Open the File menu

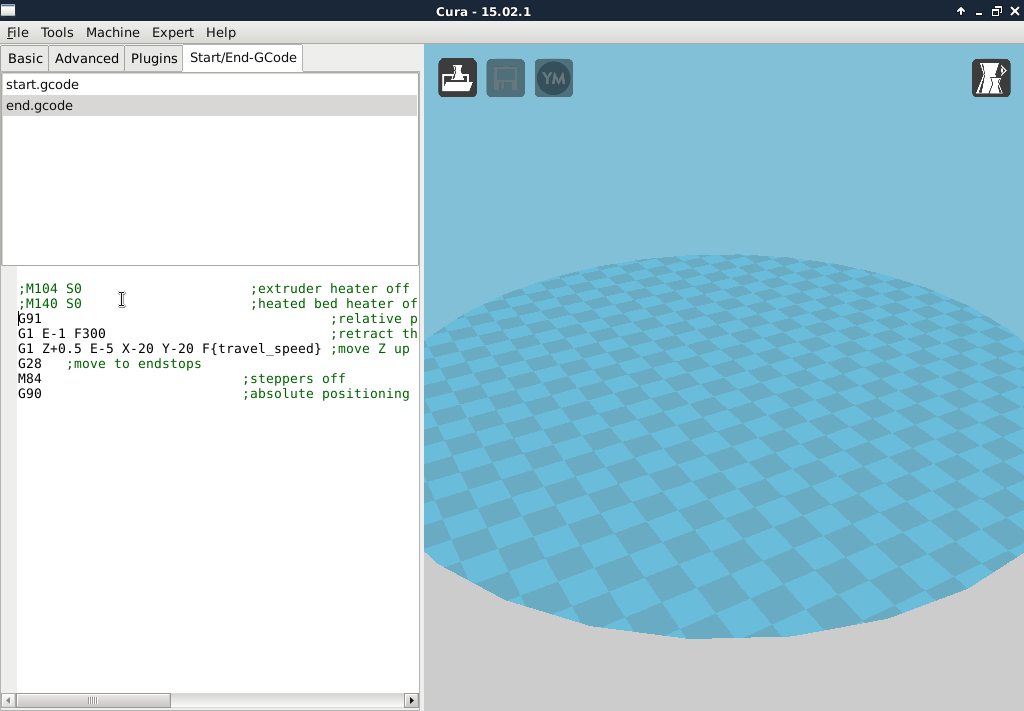pos(17,32)
